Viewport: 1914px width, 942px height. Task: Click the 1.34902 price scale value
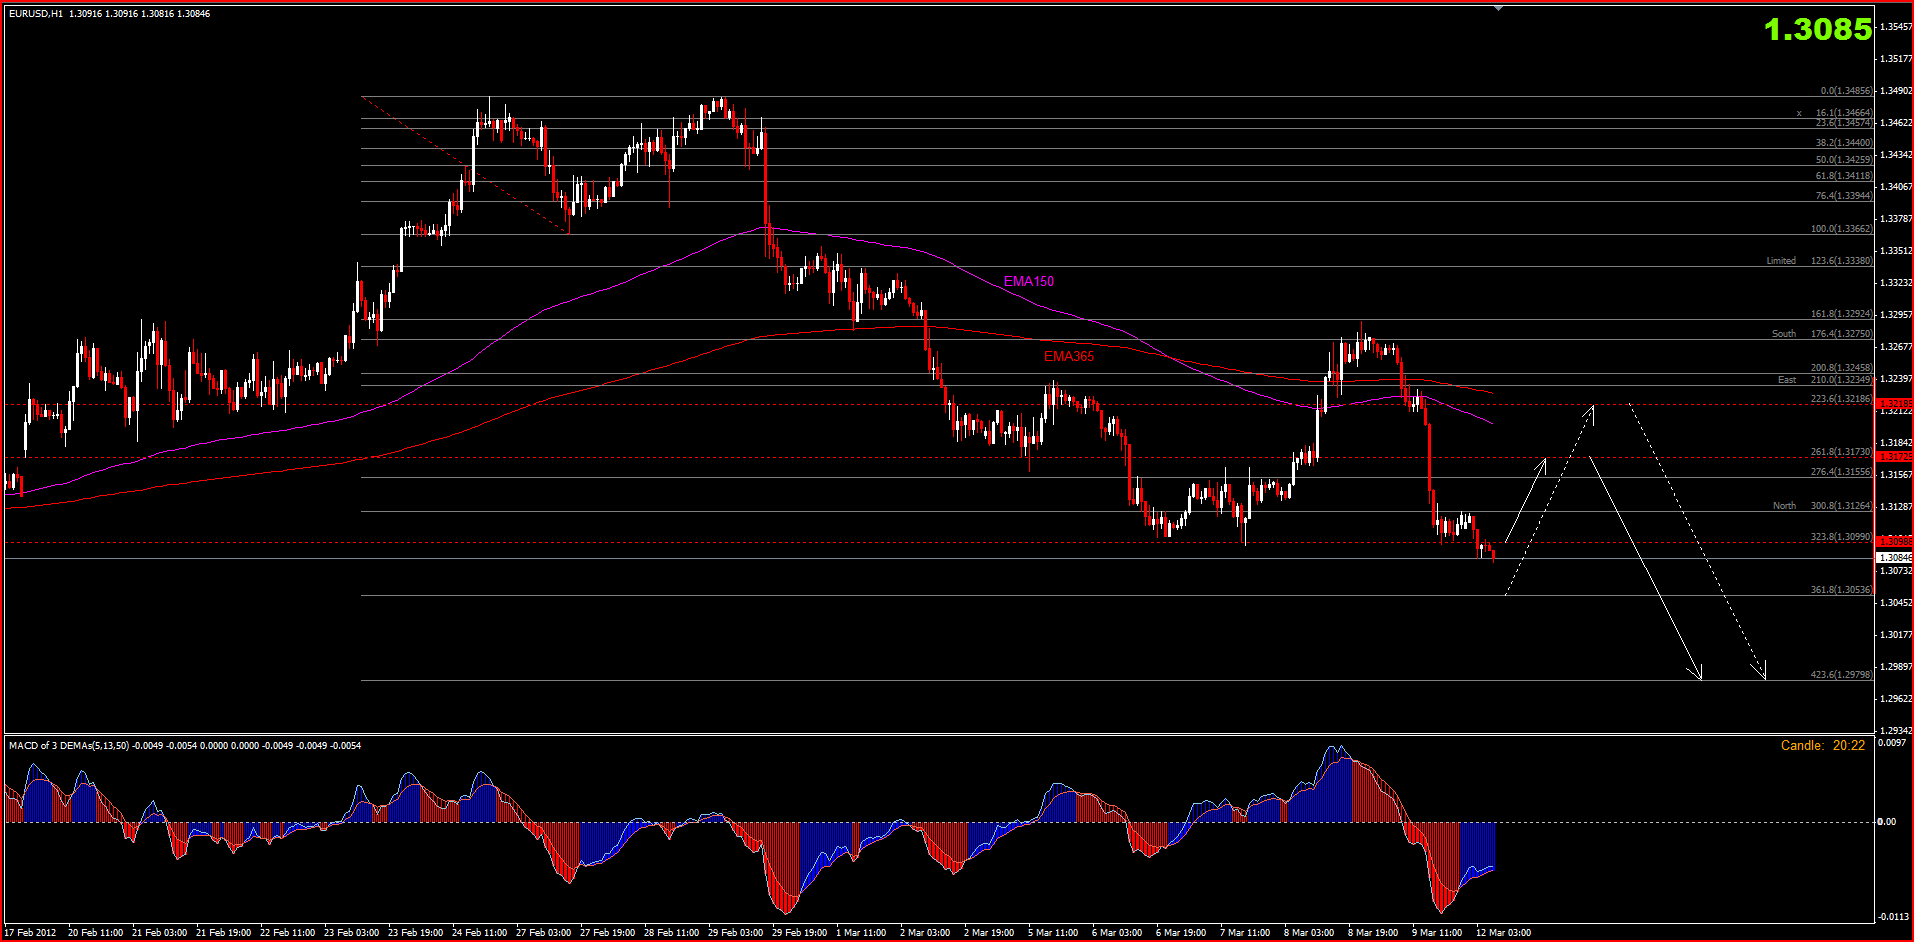(x=1896, y=91)
